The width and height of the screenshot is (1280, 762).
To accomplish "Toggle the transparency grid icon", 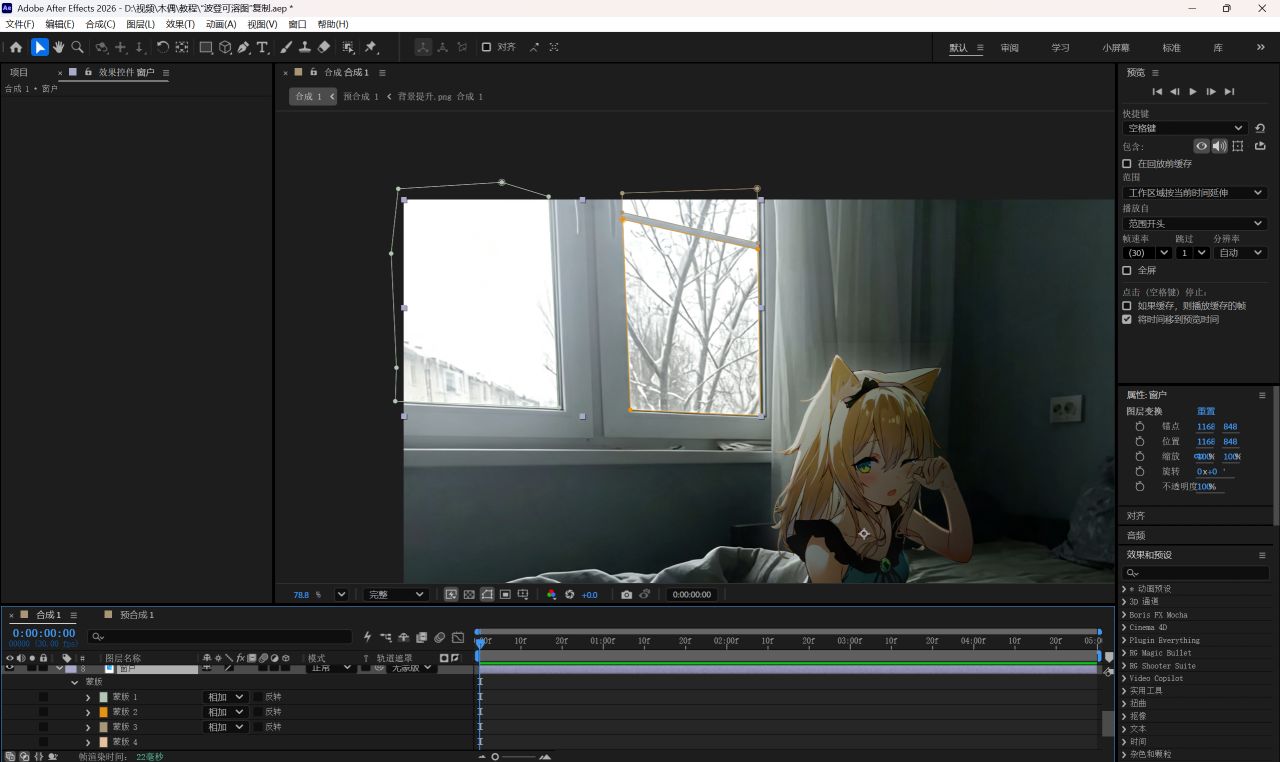I will (x=469, y=594).
